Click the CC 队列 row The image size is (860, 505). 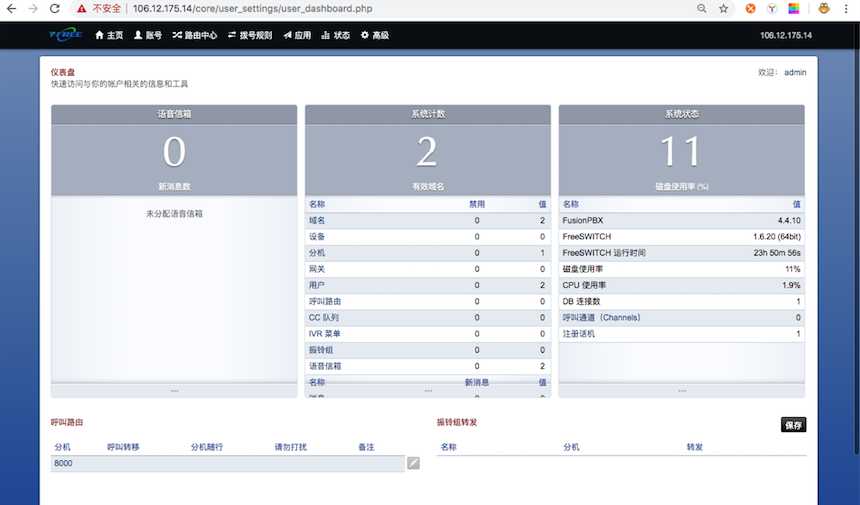tap(428, 317)
